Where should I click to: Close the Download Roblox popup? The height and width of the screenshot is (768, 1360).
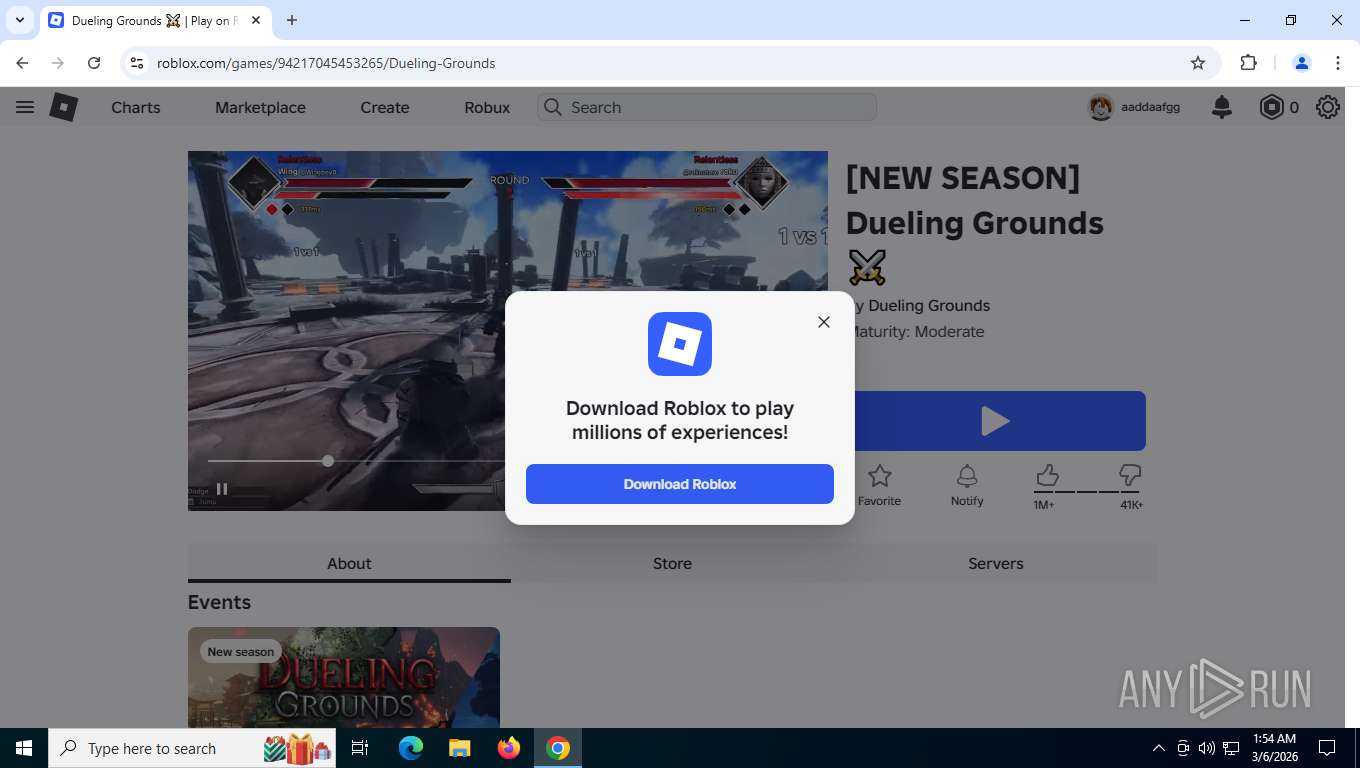(x=823, y=322)
